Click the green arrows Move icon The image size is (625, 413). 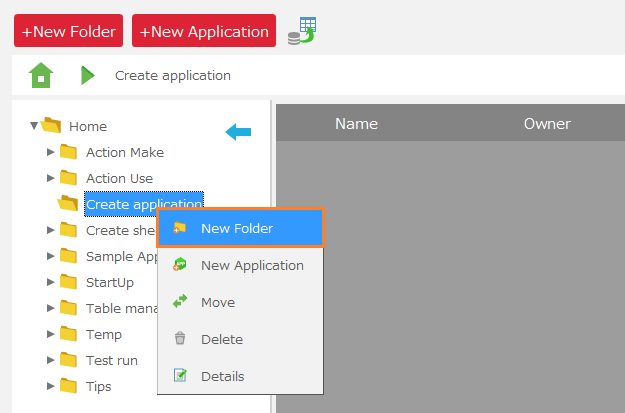[180, 302]
